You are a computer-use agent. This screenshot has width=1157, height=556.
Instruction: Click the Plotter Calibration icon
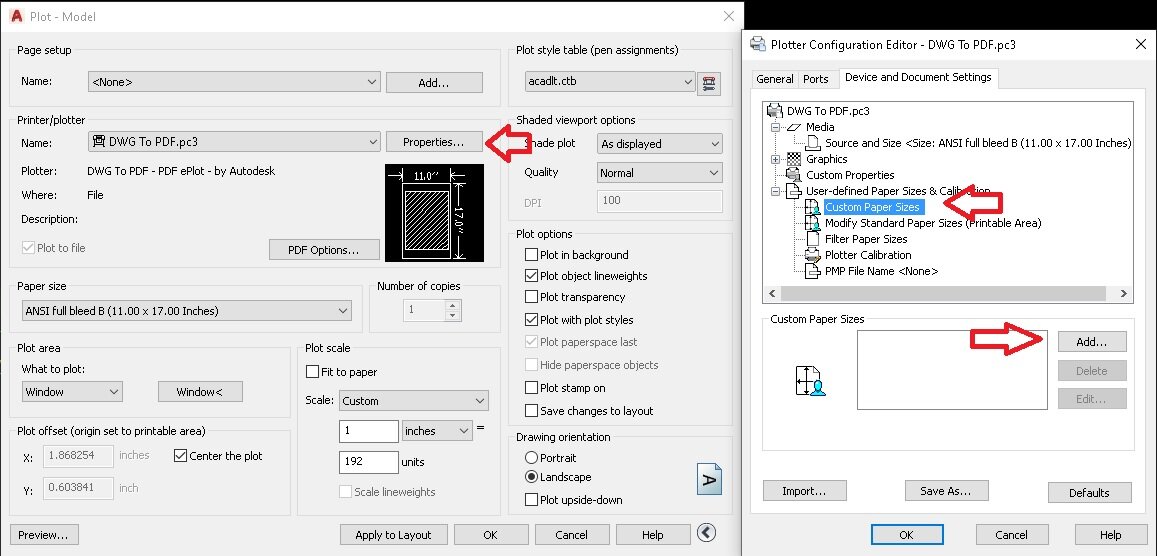pos(812,255)
